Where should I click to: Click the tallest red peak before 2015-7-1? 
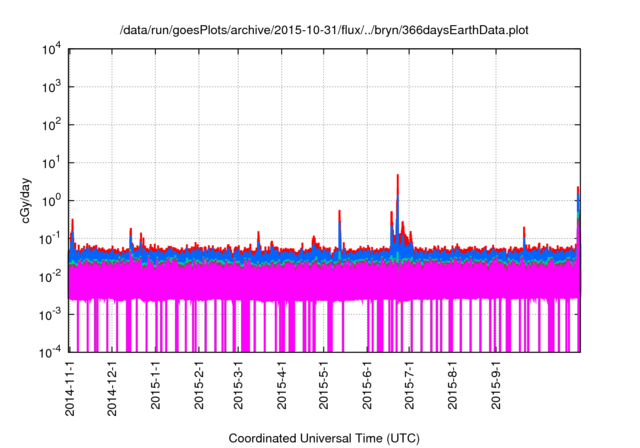click(x=398, y=178)
